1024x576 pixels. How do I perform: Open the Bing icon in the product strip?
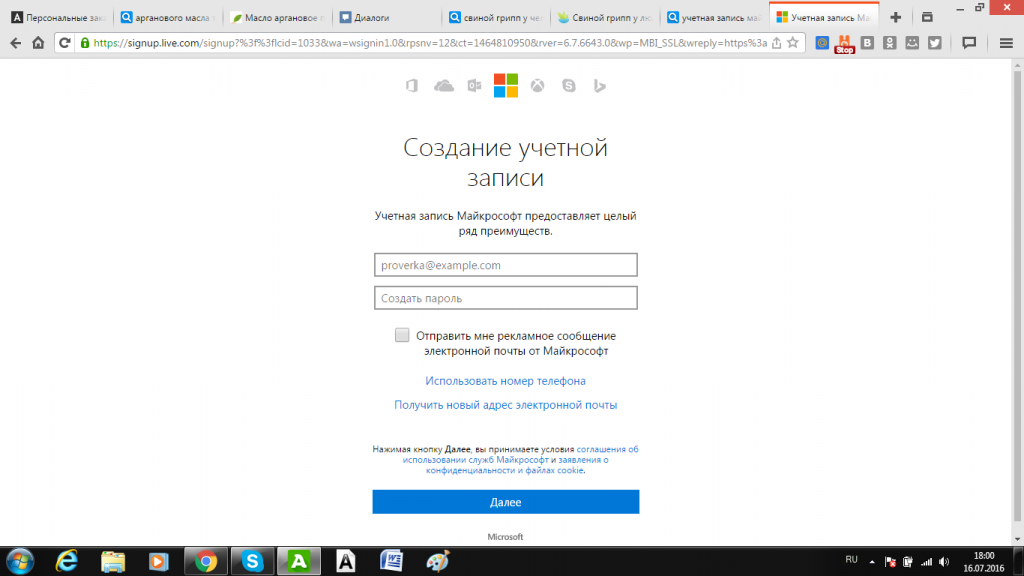tap(598, 85)
